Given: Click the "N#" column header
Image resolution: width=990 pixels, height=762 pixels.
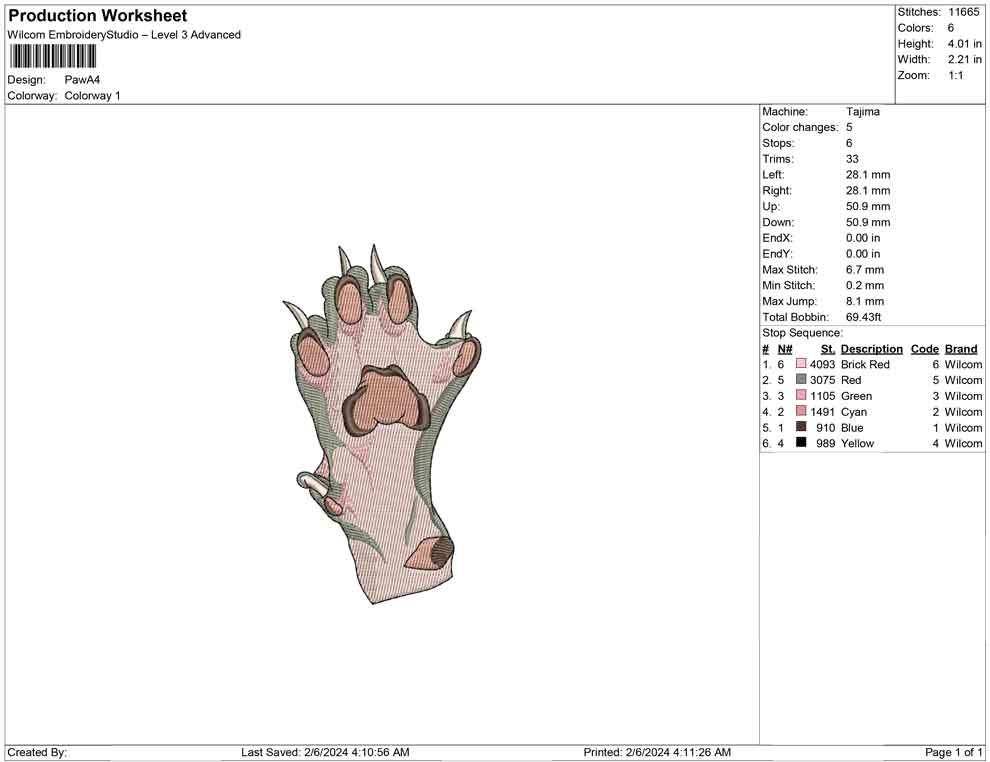Looking at the screenshot, I should click(x=785, y=348).
